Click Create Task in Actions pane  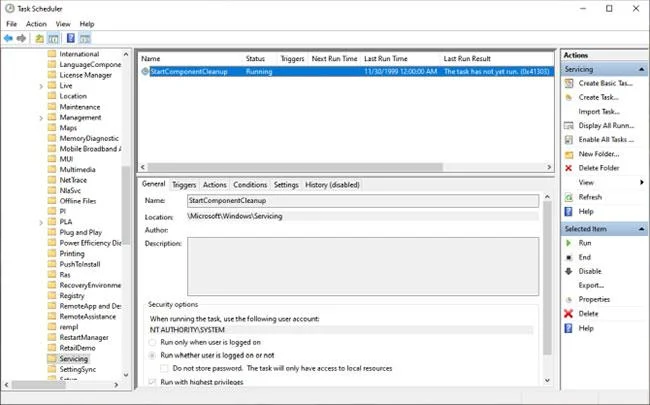pyautogui.click(x=598, y=97)
